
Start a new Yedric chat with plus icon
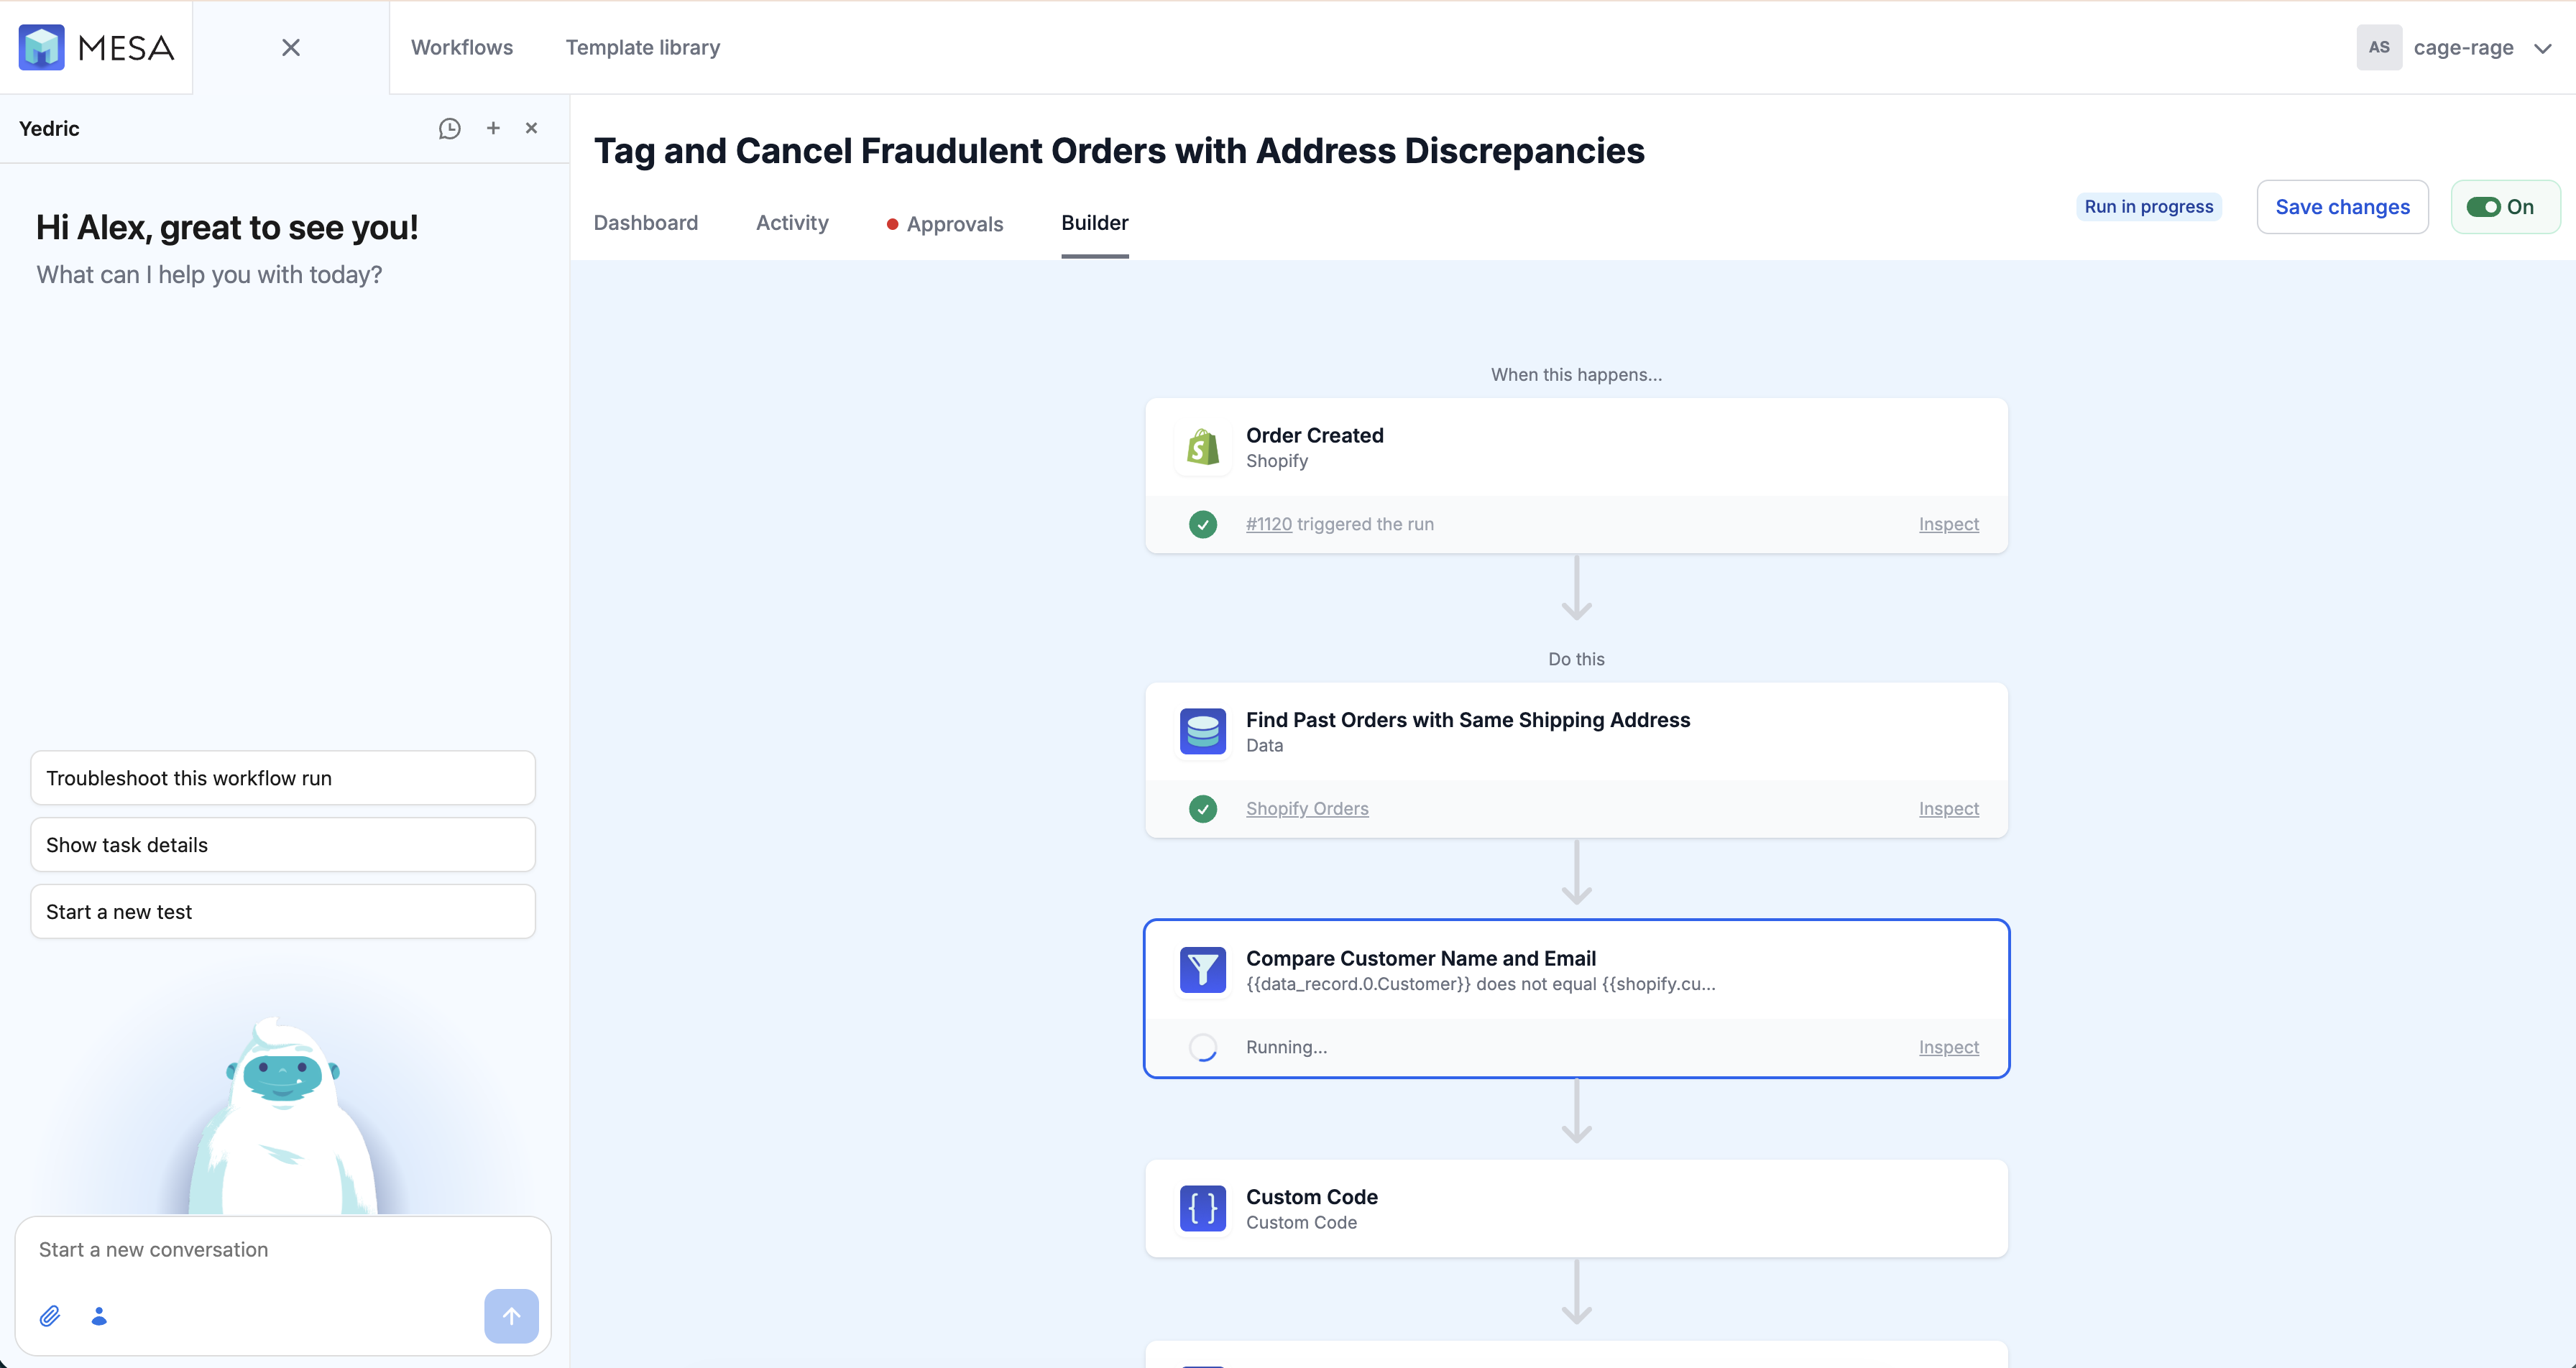click(x=493, y=128)
